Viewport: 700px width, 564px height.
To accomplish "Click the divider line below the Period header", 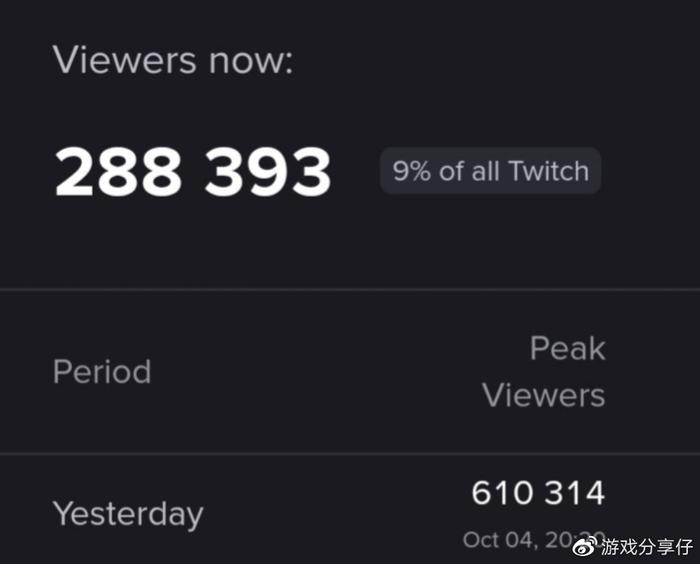I will tap(350, 453).
